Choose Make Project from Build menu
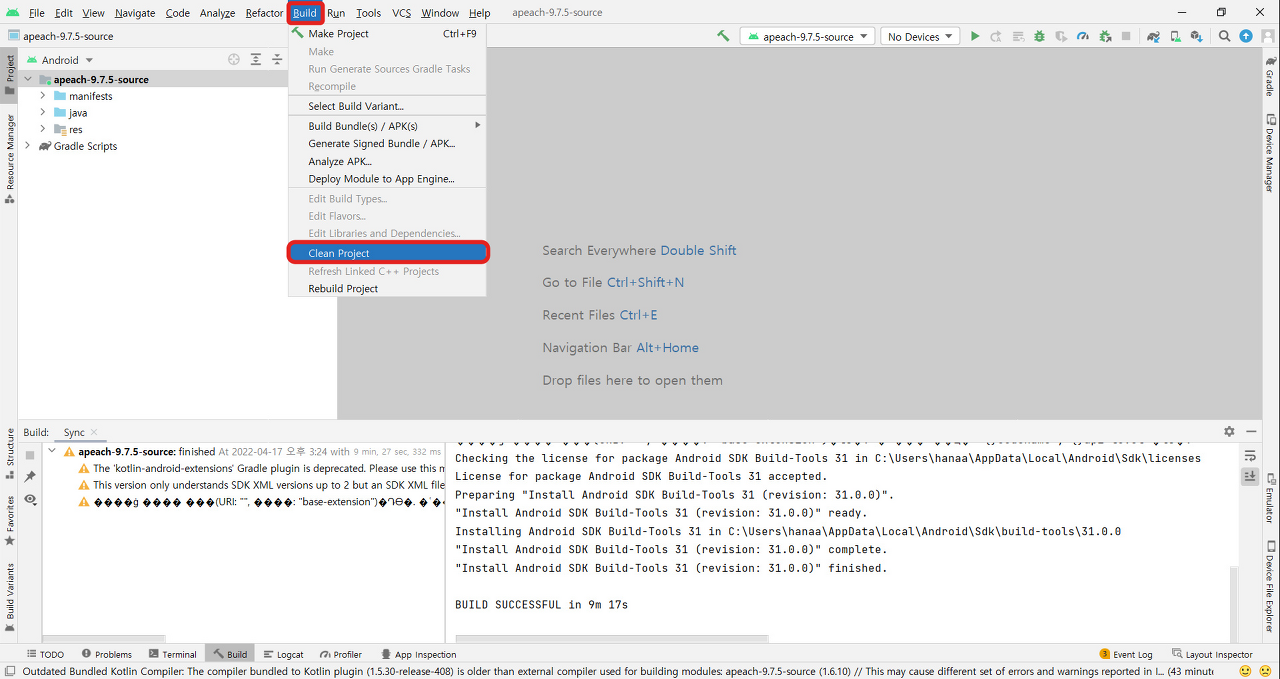The width and height of the screenshot is (1280, 679). click(x=387, y=33)
